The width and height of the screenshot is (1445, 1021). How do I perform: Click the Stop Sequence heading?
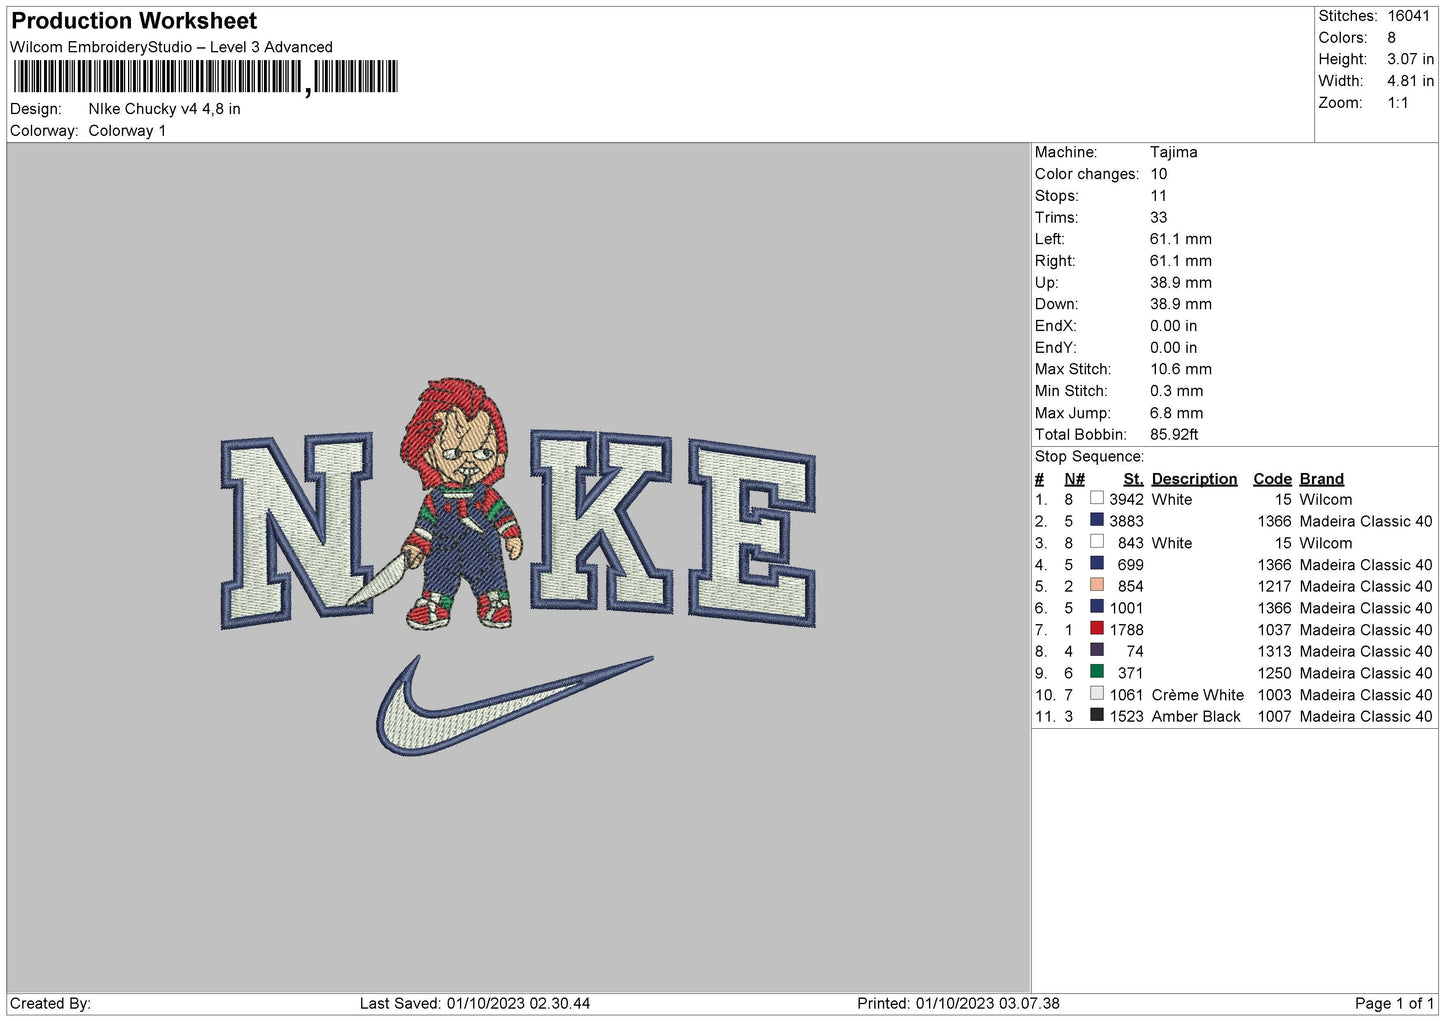click(1089, 456)
